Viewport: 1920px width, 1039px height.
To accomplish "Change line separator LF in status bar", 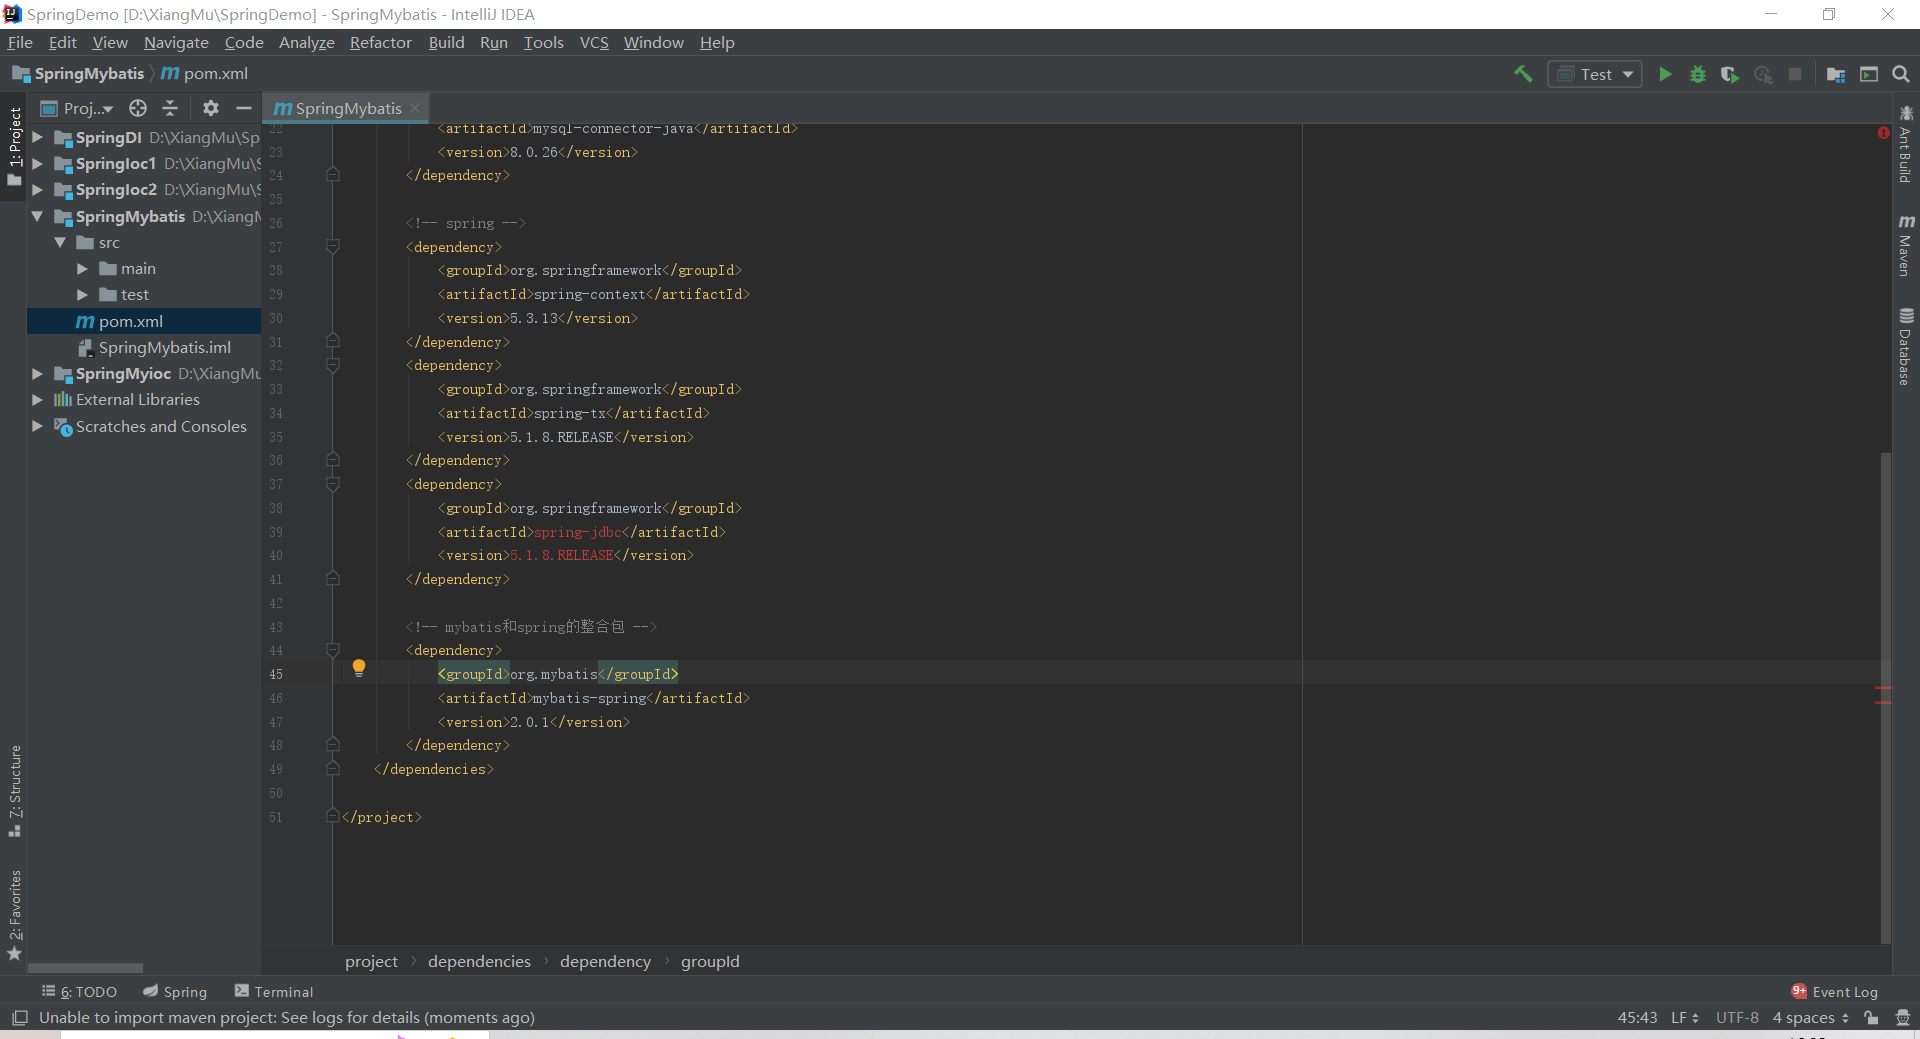I will click(1685, 1017).
